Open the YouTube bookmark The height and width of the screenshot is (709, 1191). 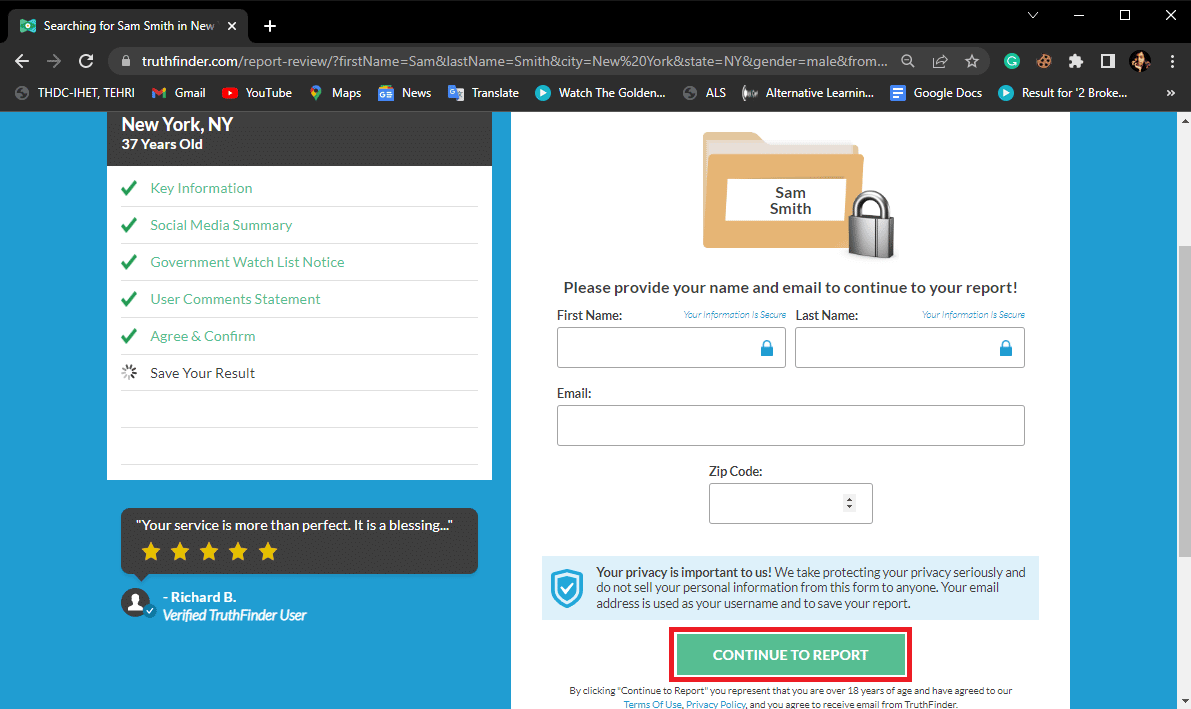click(x=257, y=93)
